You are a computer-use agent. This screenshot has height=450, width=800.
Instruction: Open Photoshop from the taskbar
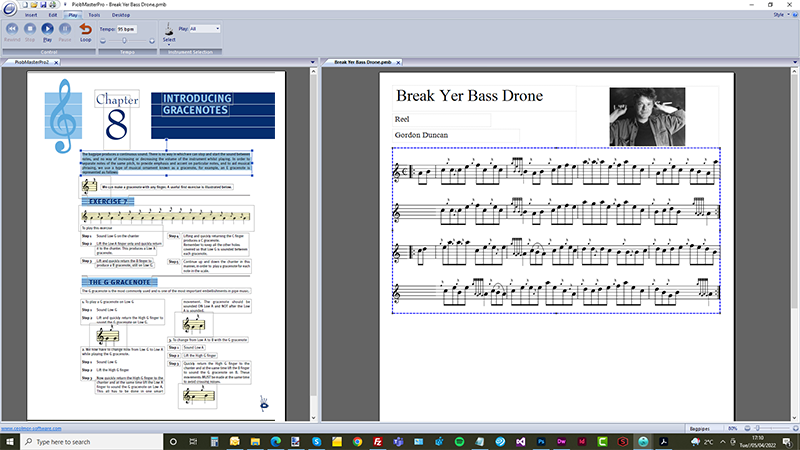[x=541, y=442]
